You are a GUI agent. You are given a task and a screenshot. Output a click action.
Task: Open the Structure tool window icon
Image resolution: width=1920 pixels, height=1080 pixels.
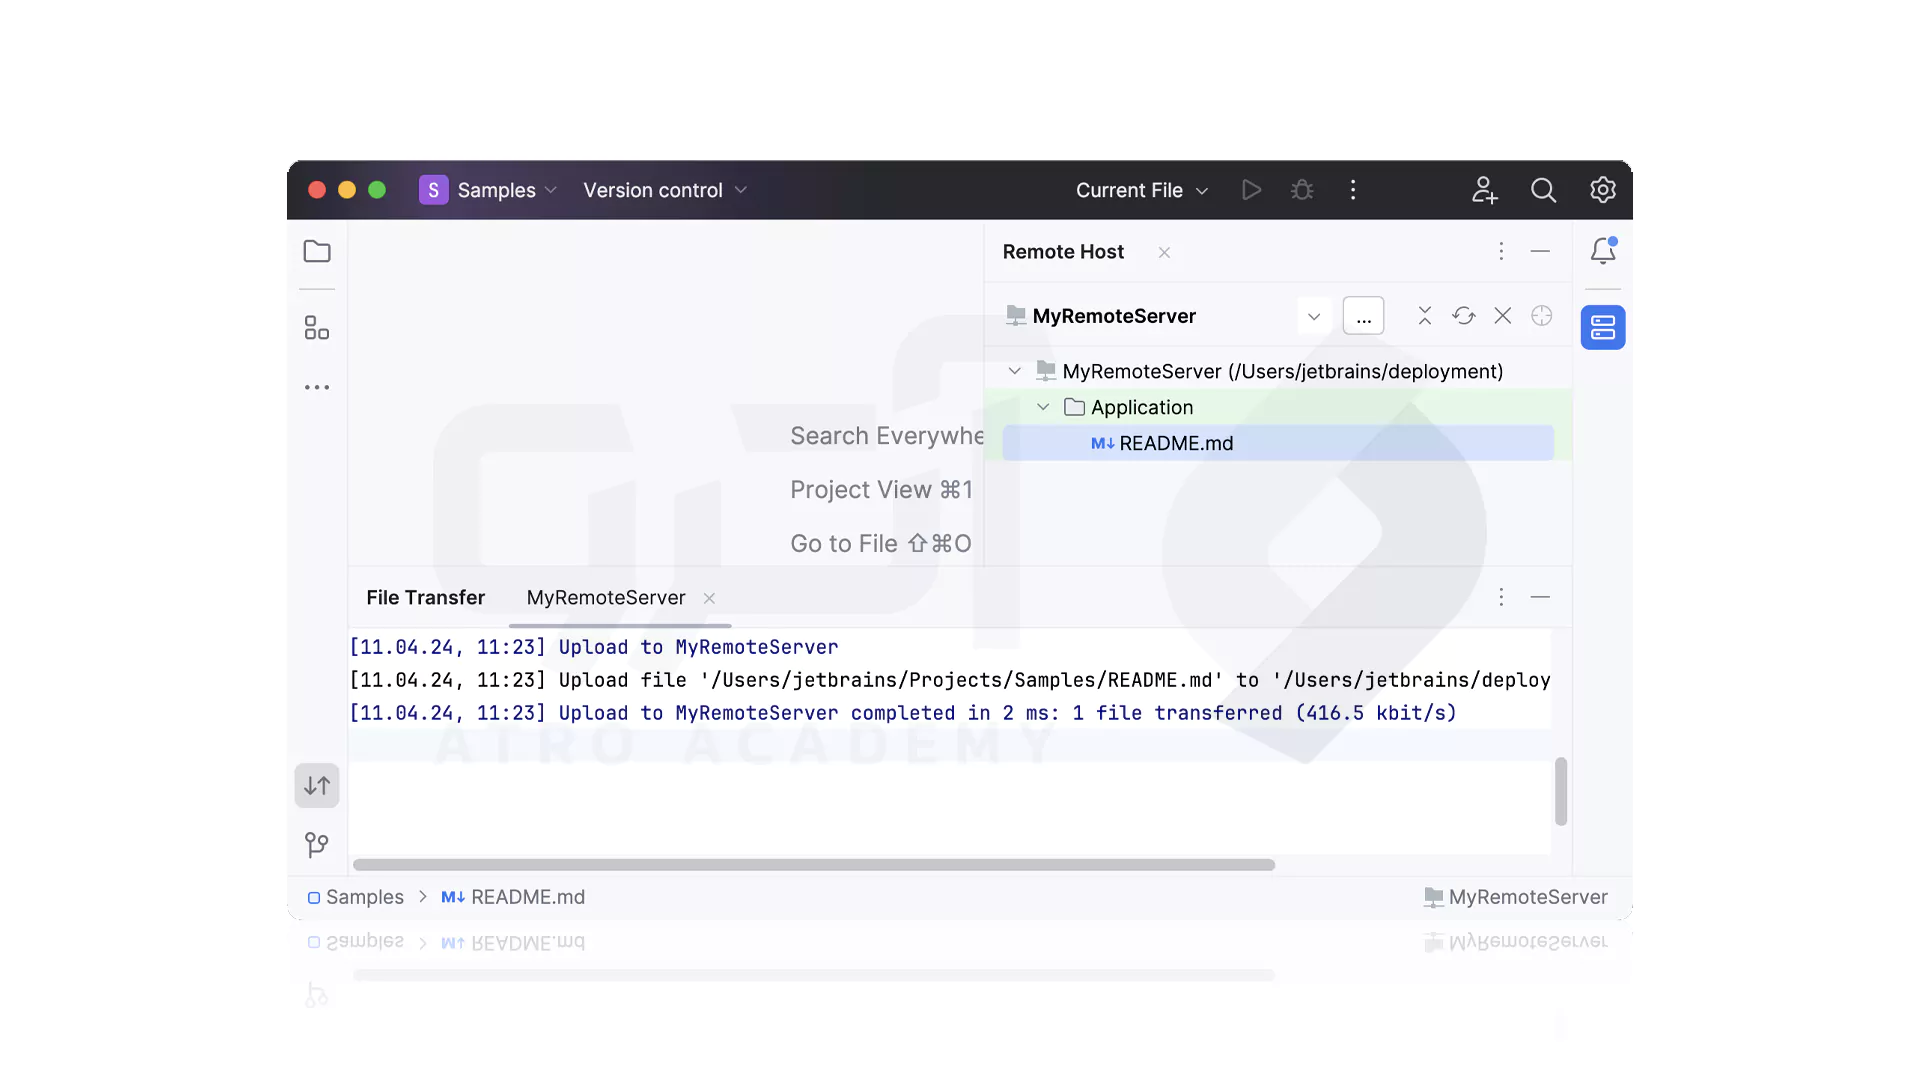click(x=317, y=328)
